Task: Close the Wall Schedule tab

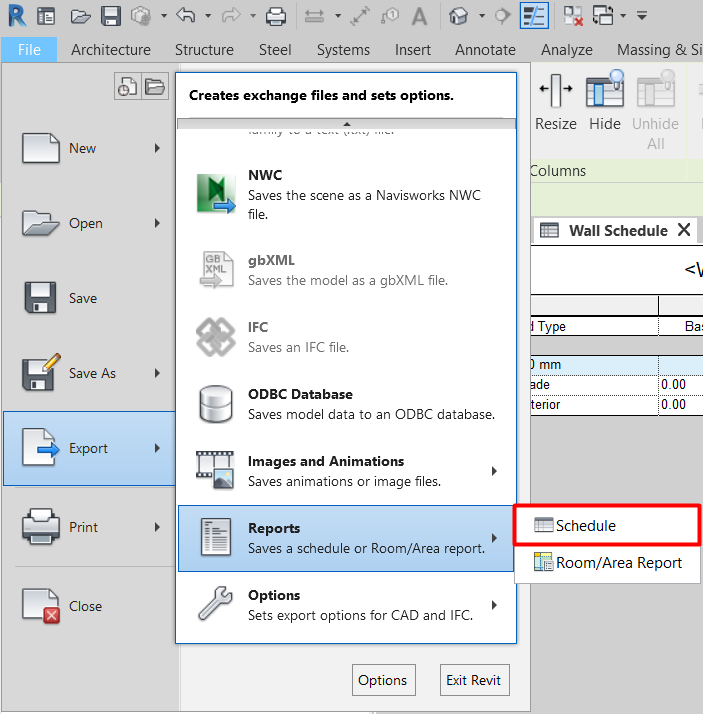Action: [684, 230]
